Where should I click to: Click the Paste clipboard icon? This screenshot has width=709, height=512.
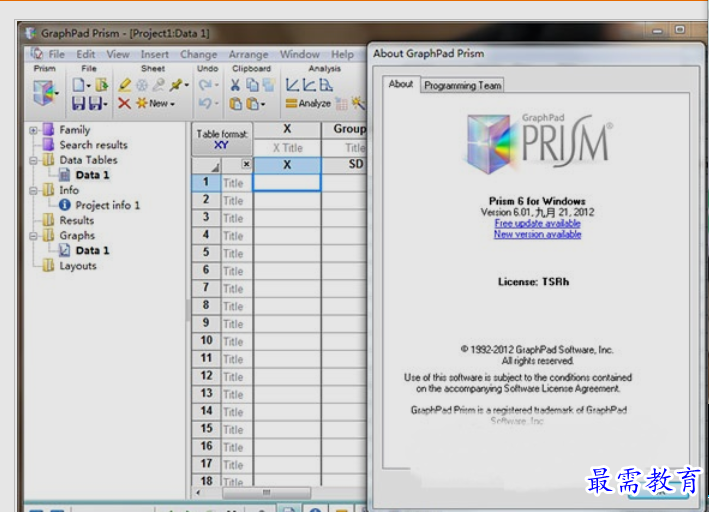pos(236,104)
